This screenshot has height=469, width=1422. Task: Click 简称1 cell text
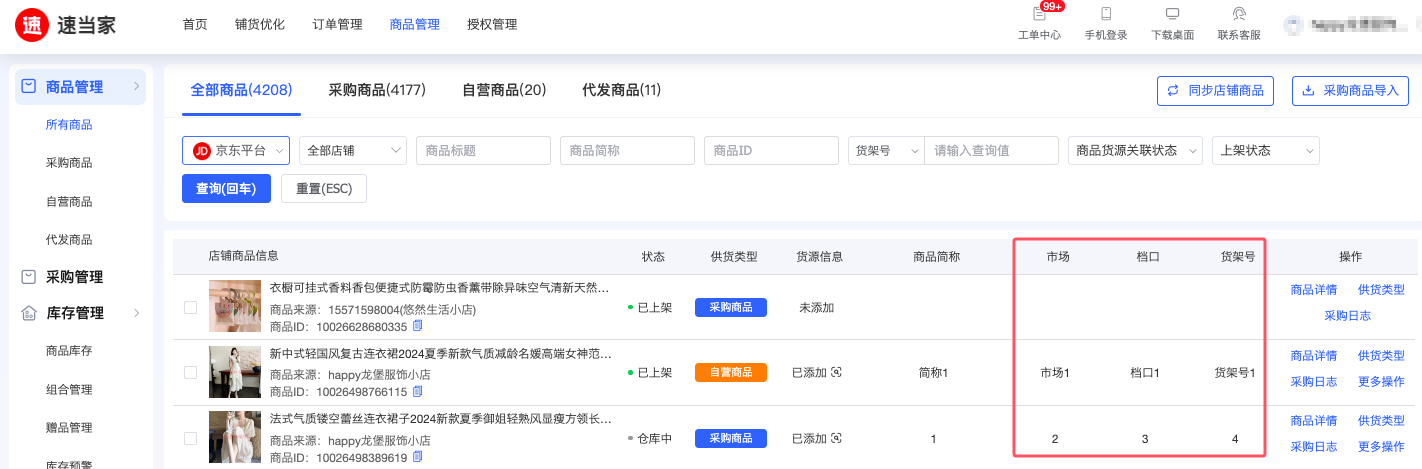933,373
